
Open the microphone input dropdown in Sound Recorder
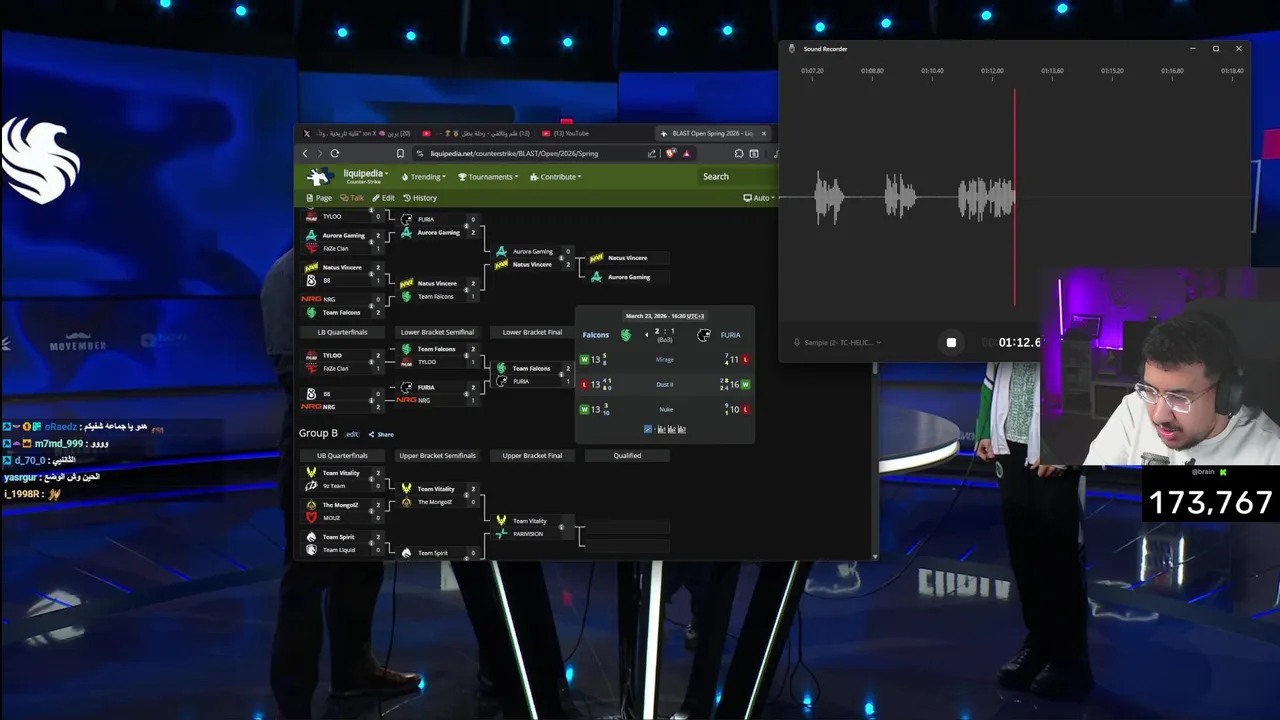(838, 342)
